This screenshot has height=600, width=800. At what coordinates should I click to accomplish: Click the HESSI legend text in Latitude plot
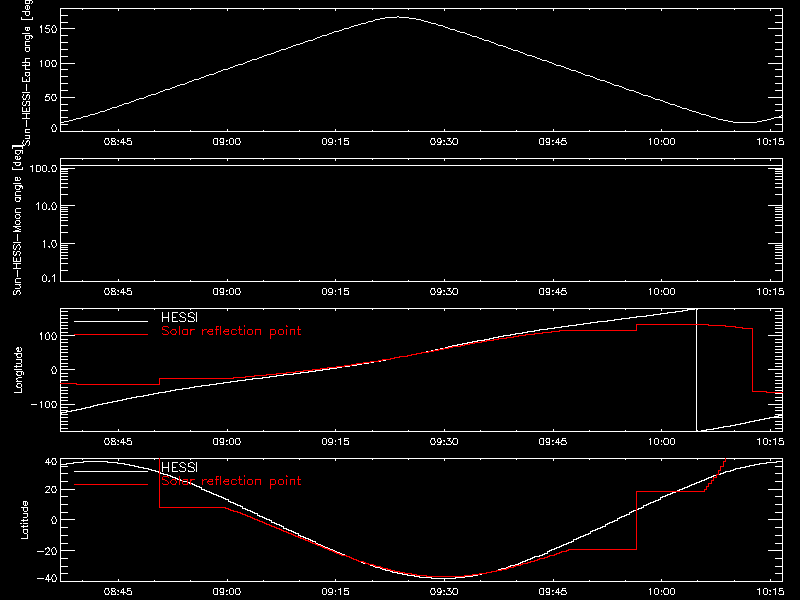tap(179, 467)
